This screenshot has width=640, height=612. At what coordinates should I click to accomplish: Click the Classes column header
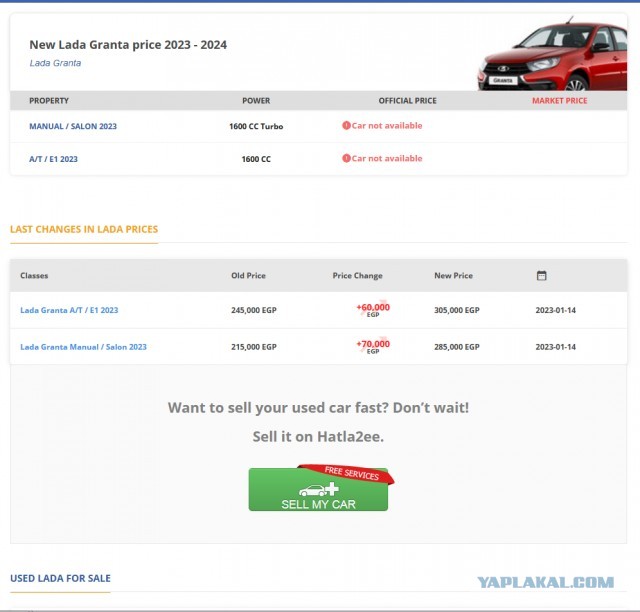(x=34, y=276)
